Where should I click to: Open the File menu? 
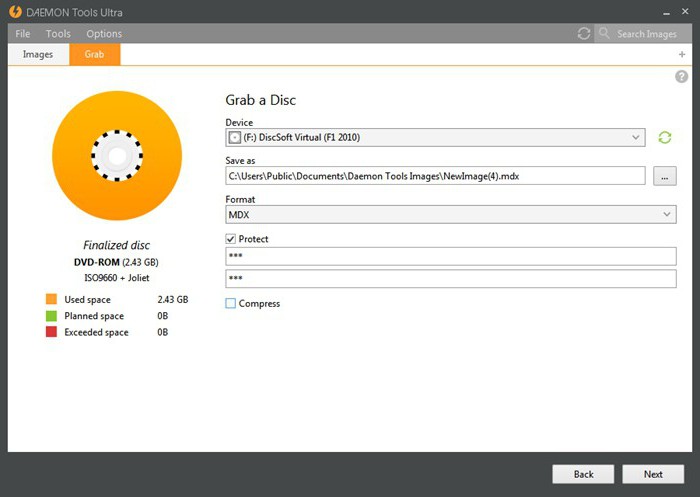tap(22, 33)
